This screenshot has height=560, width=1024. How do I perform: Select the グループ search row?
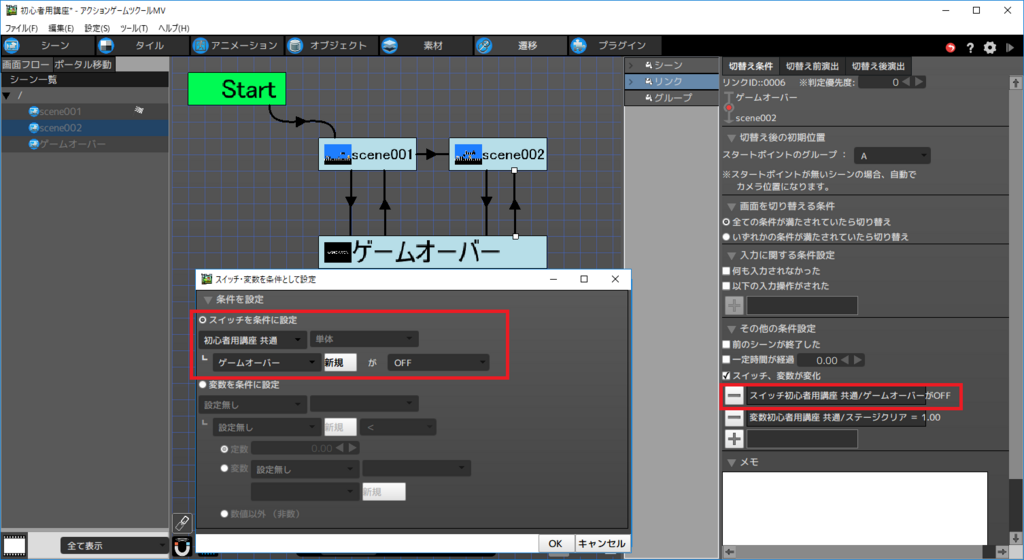coord(672,98)
